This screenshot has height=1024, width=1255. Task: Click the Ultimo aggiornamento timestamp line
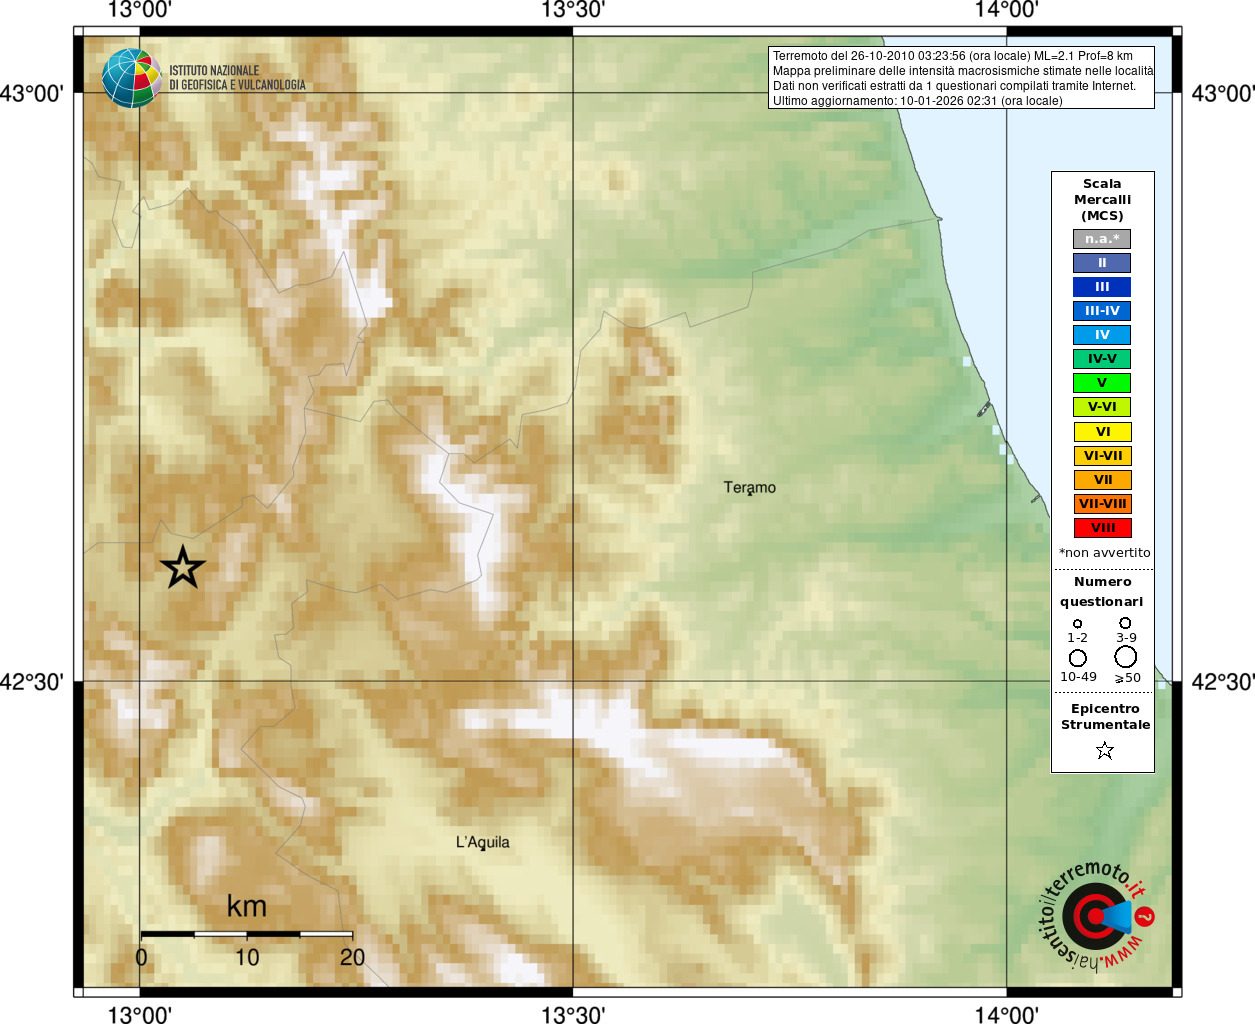click(x=918, y=101)
